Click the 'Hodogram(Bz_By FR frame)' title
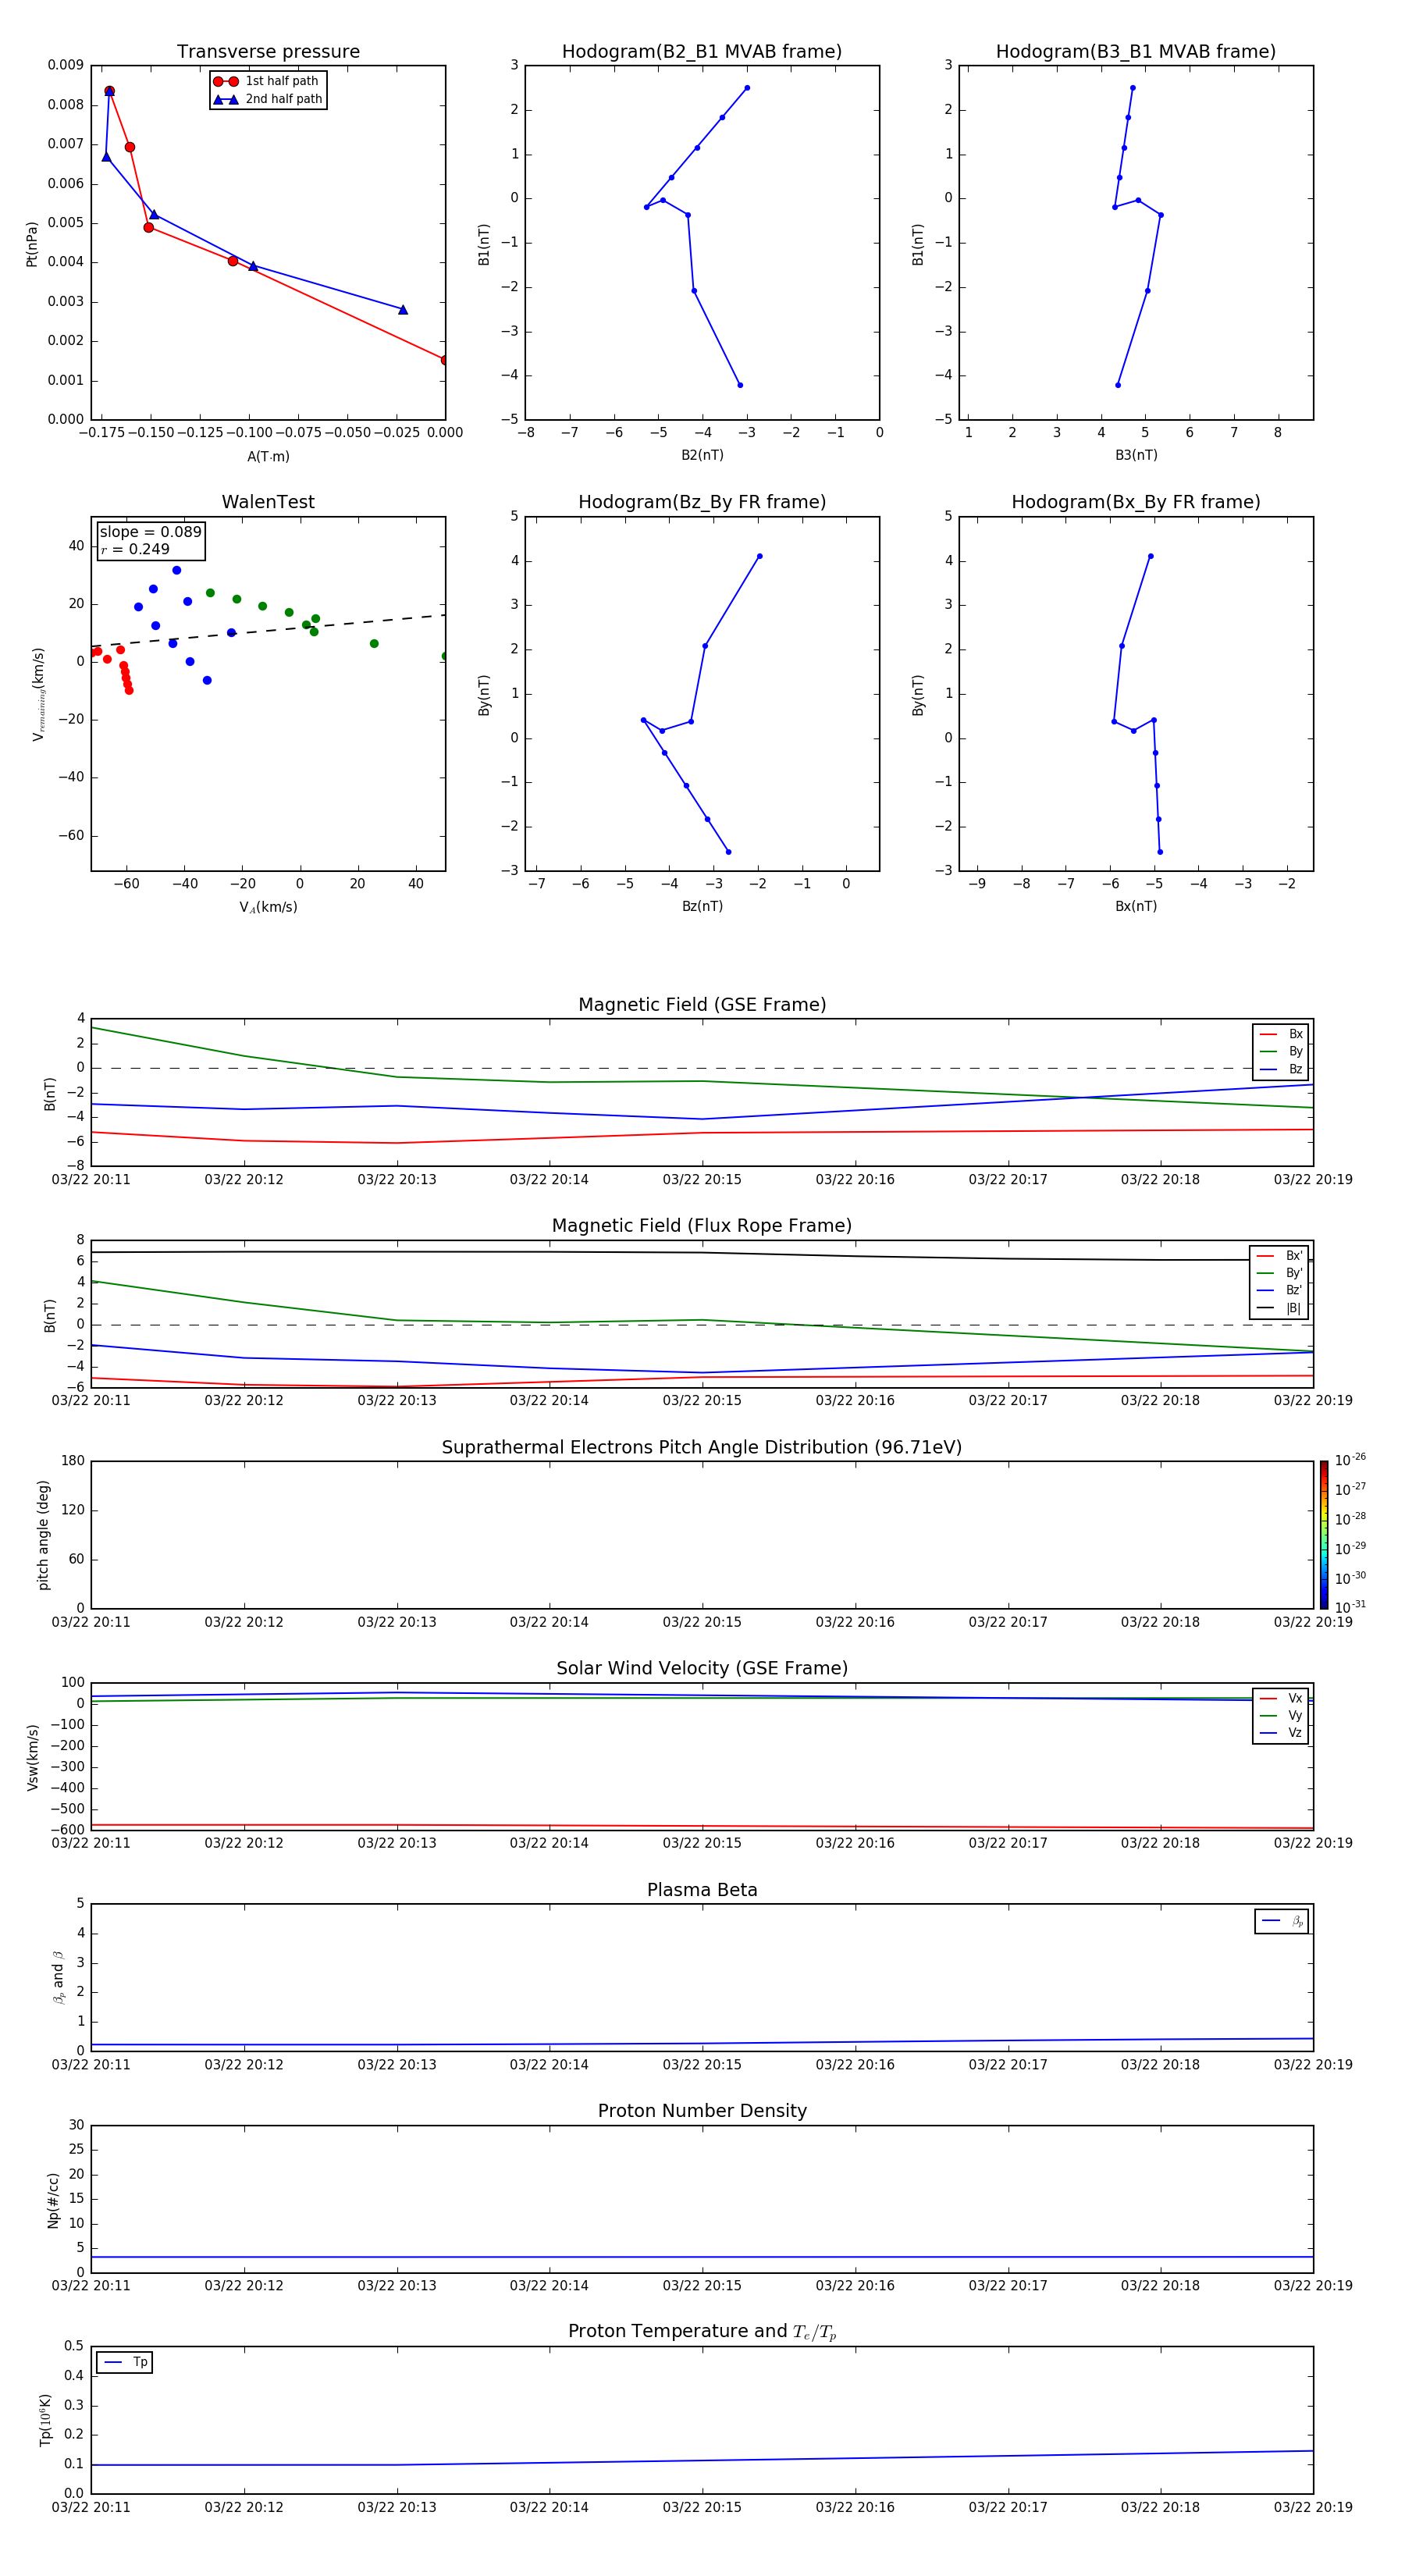This screenshot has width=1405, height=2576. point(702,502)
